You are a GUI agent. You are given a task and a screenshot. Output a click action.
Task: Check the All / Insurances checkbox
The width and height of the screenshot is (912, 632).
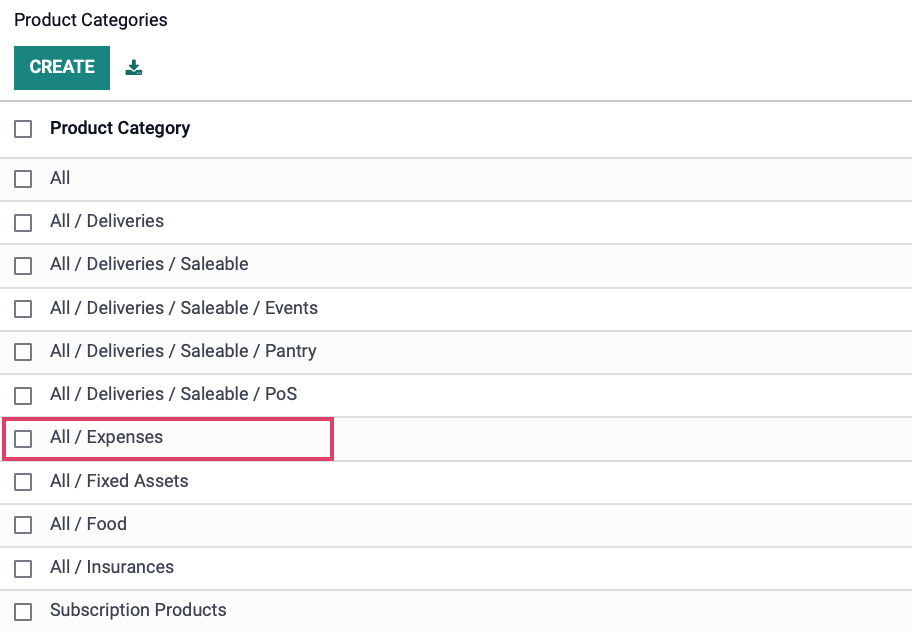click(x=23, y=568)
